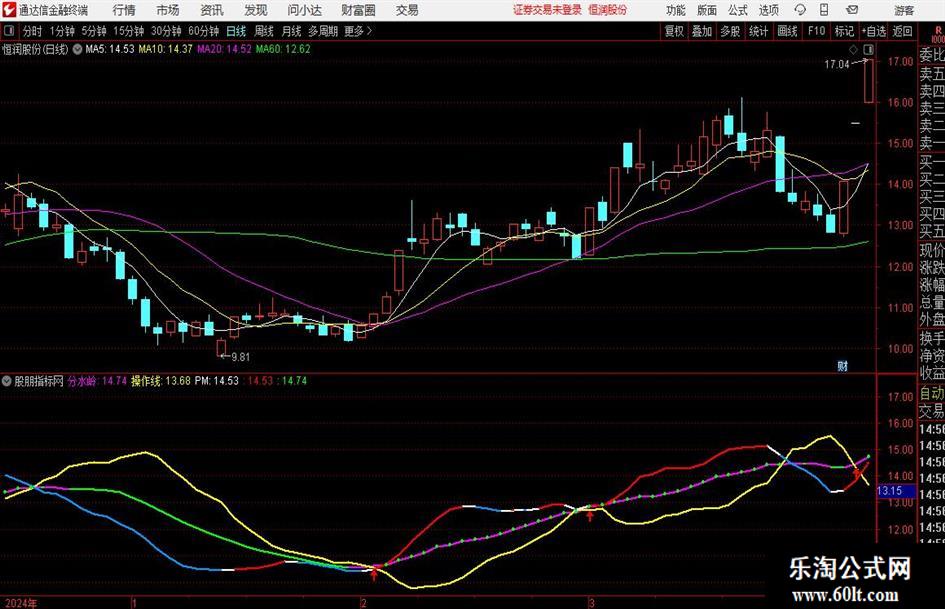This screenshot has height=609, width=945.
Task: Open the 公式 menu
Action: pyautogui.click(x=737, y=10)
